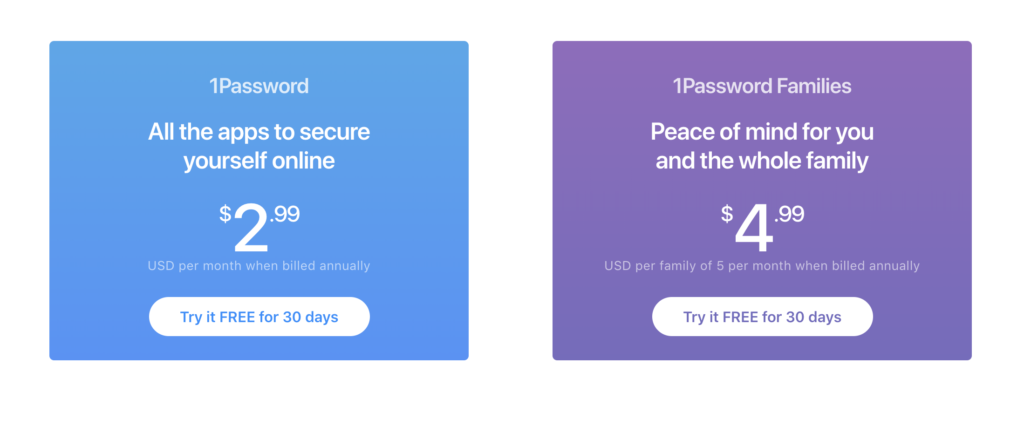Click the .99 cents in the purple card
This screenshot has width=1024, height=432.
tap(789, 214)
